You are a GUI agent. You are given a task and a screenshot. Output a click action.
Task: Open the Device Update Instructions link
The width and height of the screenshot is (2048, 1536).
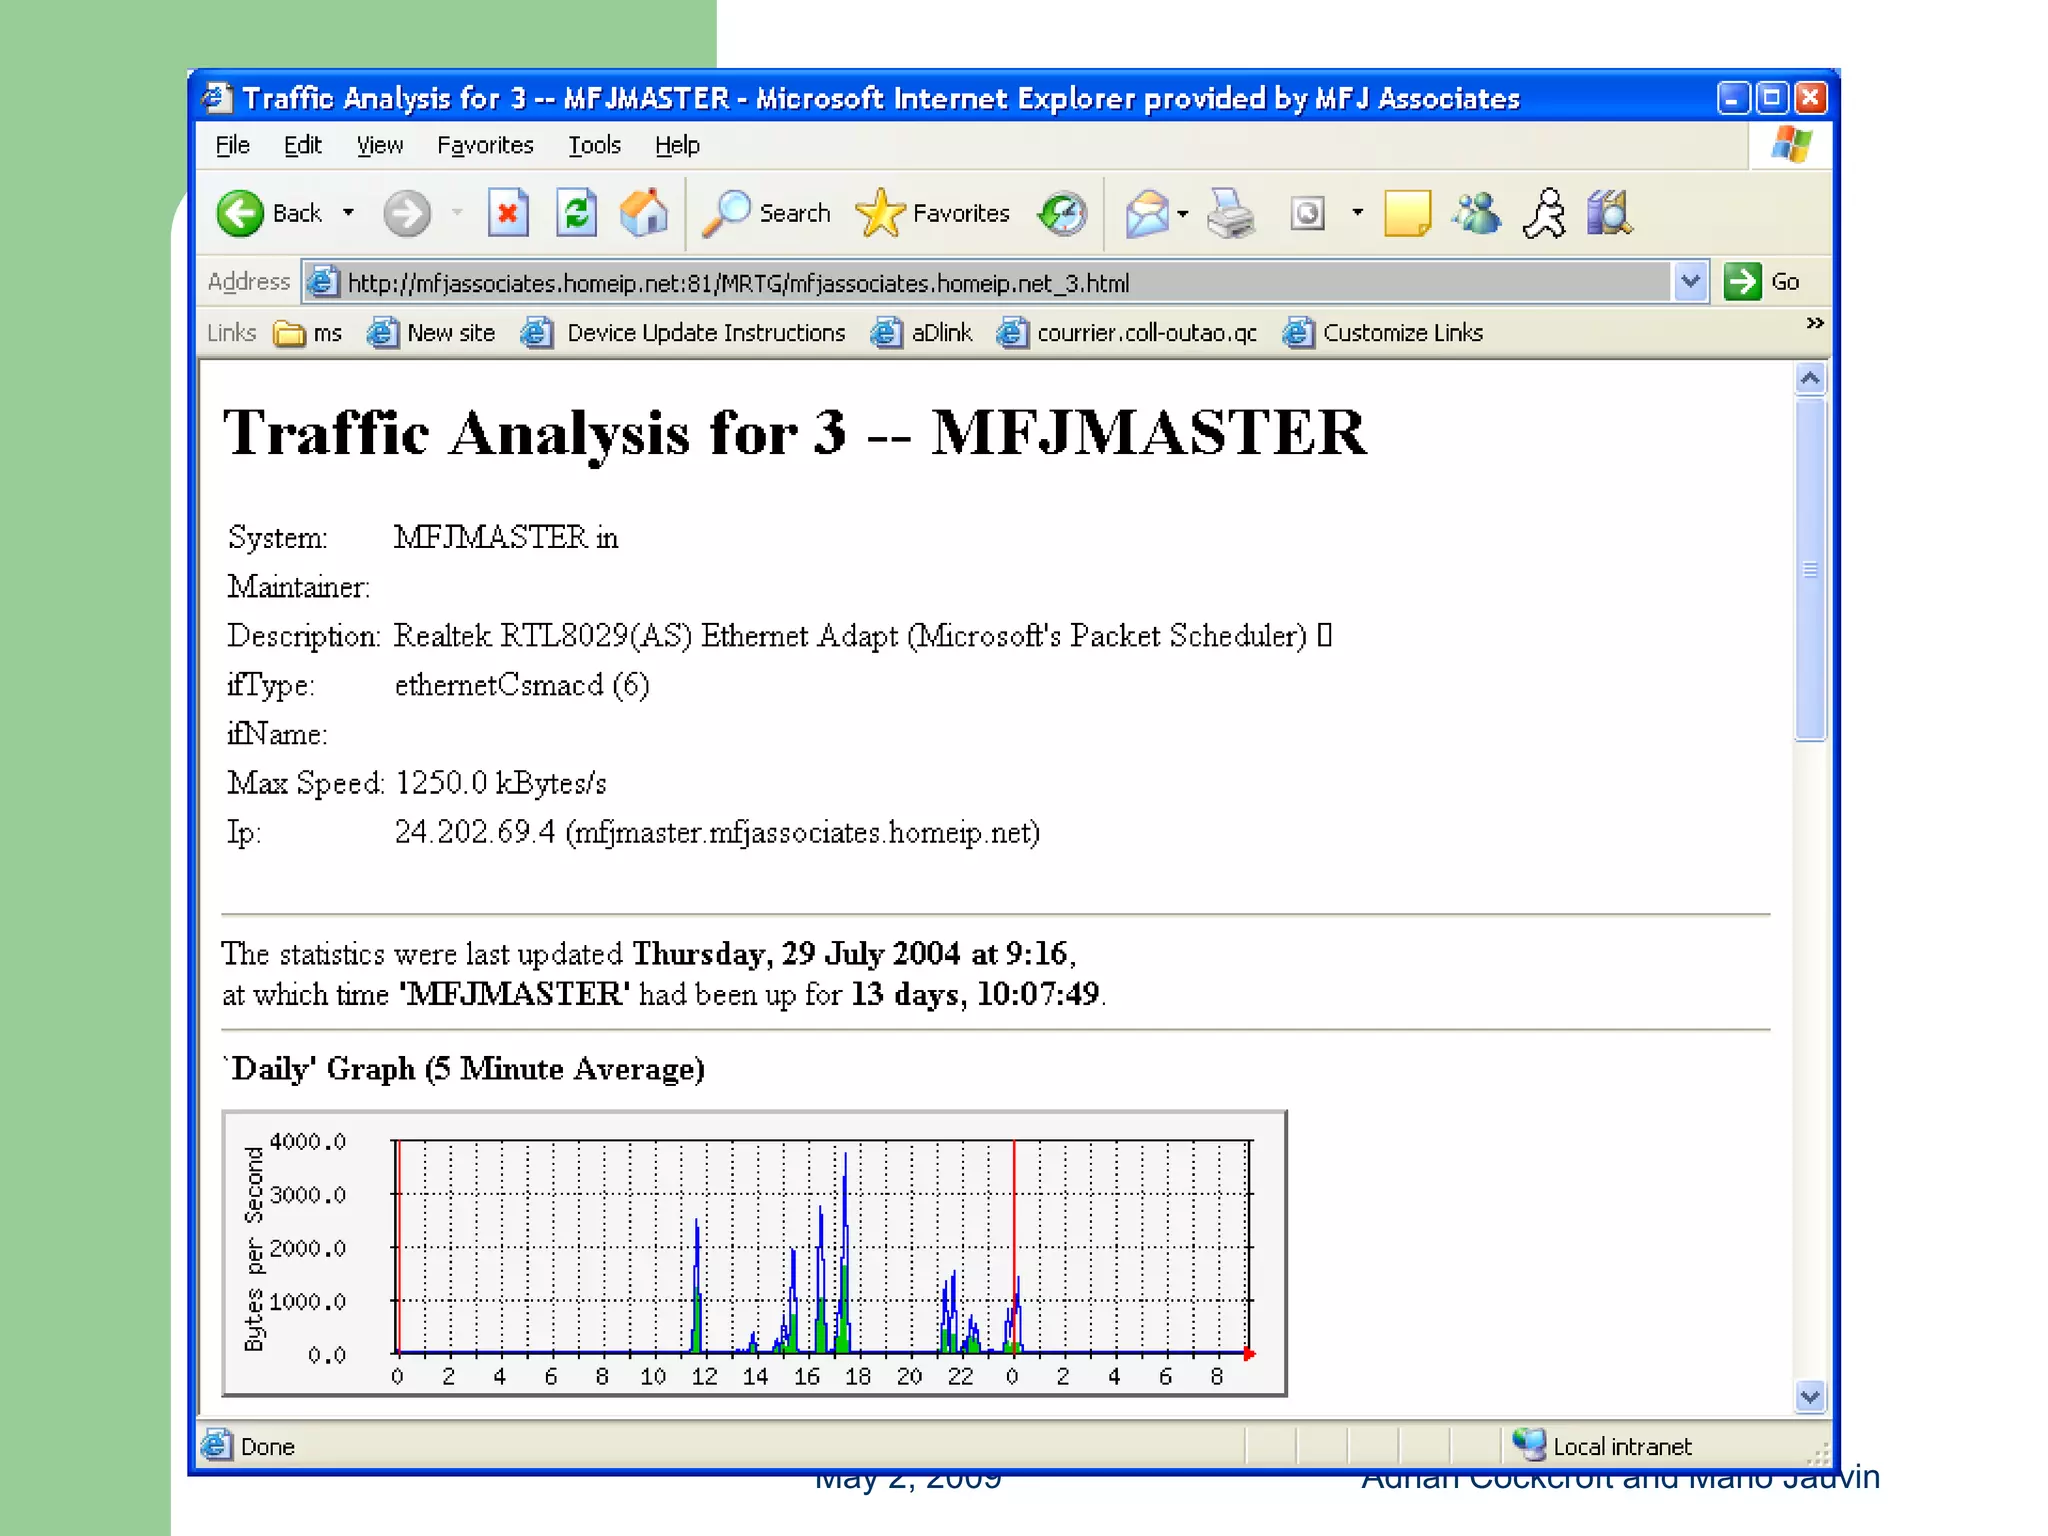705,333
